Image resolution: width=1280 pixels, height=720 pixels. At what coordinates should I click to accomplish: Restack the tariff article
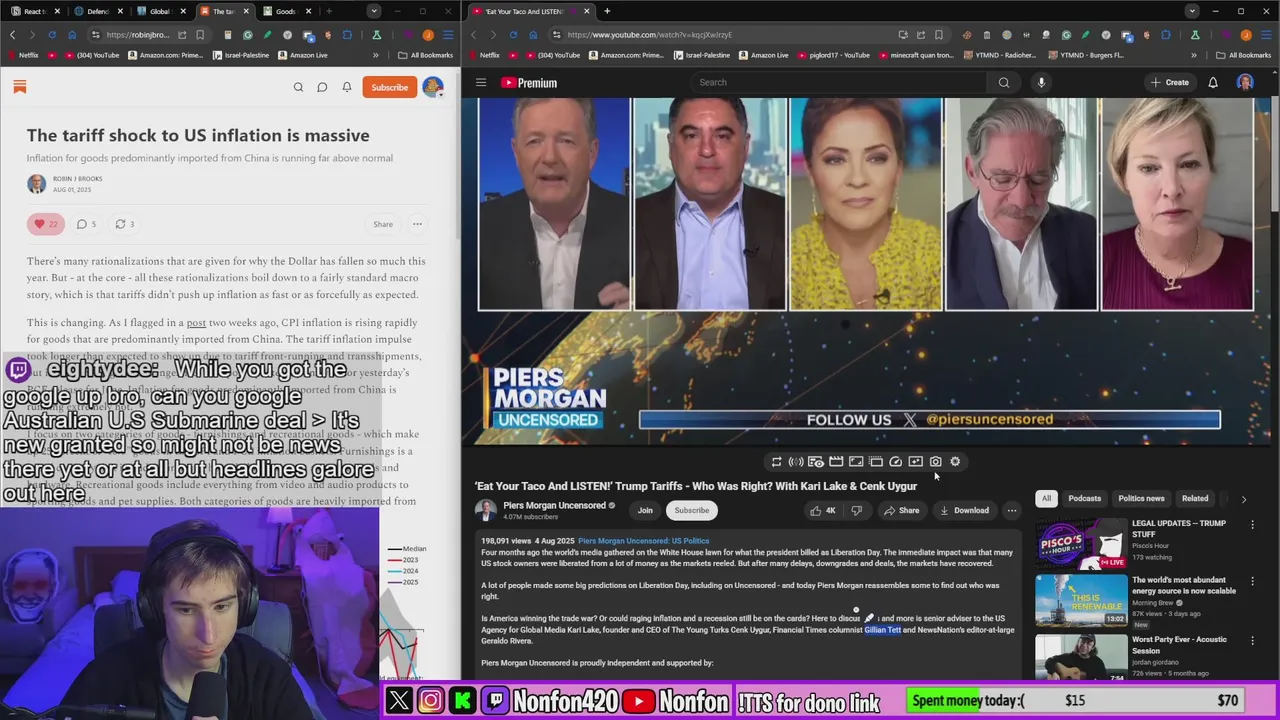125,224
